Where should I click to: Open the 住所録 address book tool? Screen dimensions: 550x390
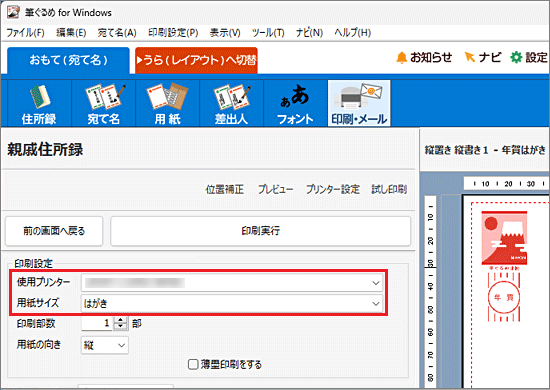pyautogui.click(x=39, y=103)
